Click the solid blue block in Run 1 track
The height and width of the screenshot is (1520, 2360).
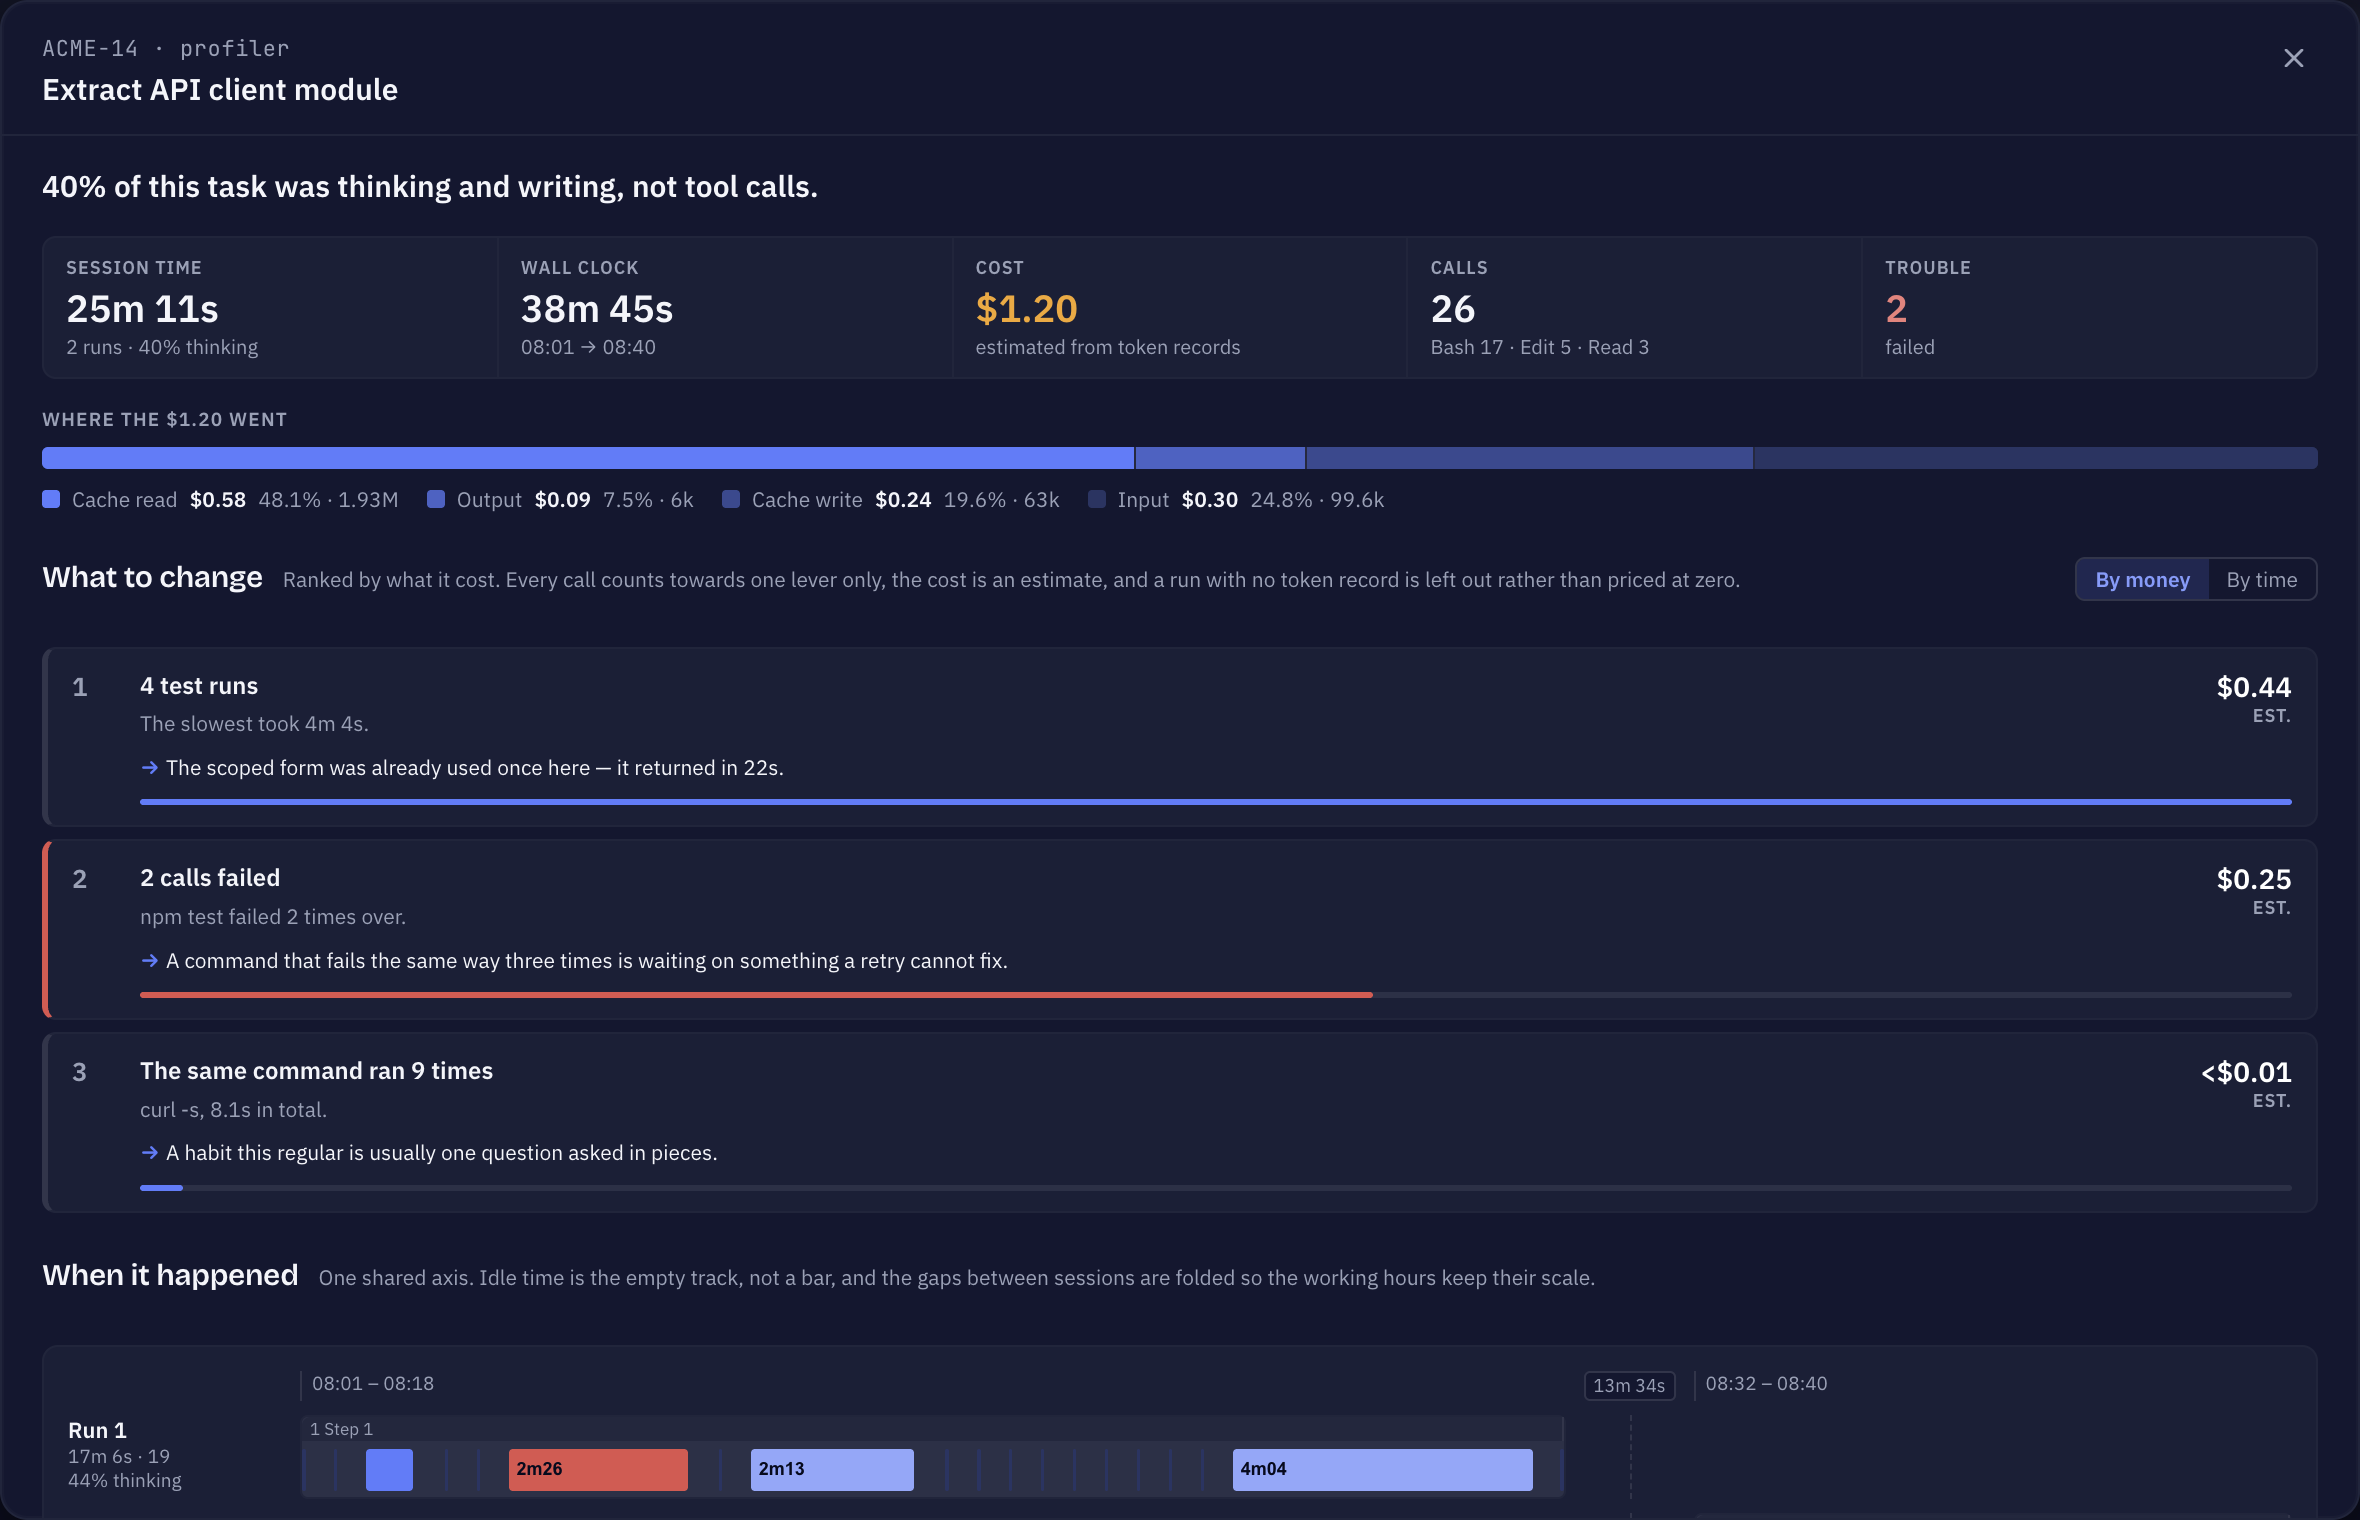(389, 1469)
